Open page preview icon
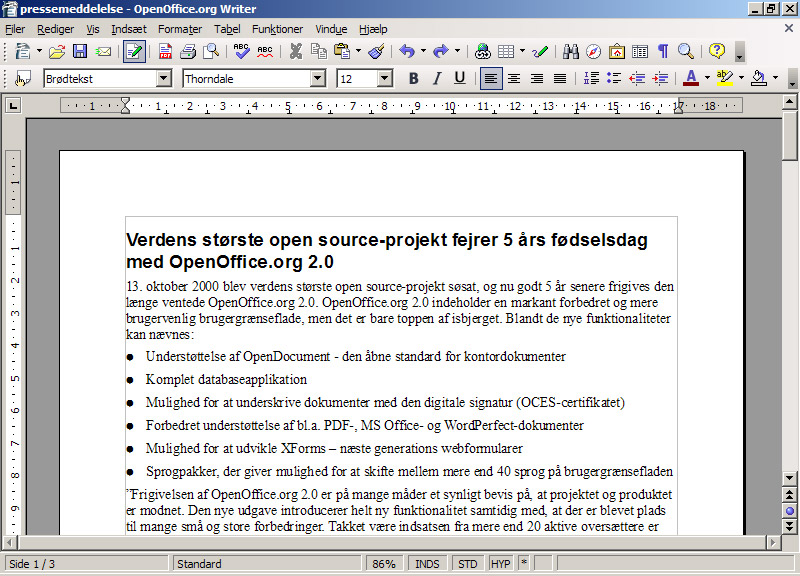 click(211, 52)
